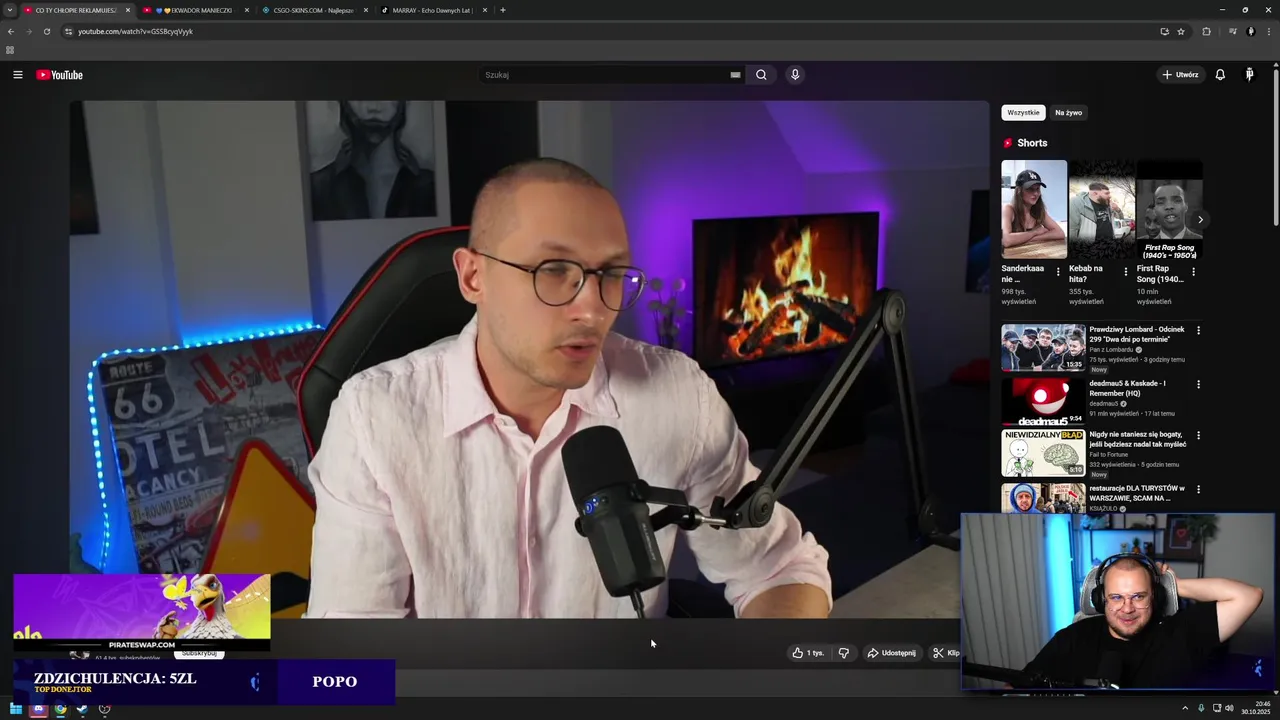Open the volume icon in system tray

1229,709
